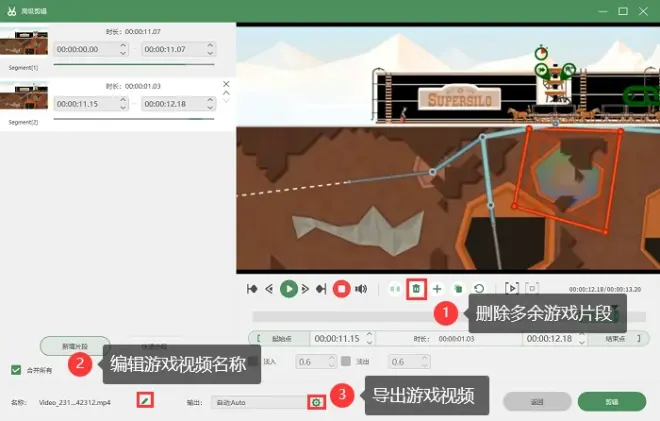Screen dimensions: 660x421
Task: Jump to the segment end marker
Action: click(x=321, y=289)
